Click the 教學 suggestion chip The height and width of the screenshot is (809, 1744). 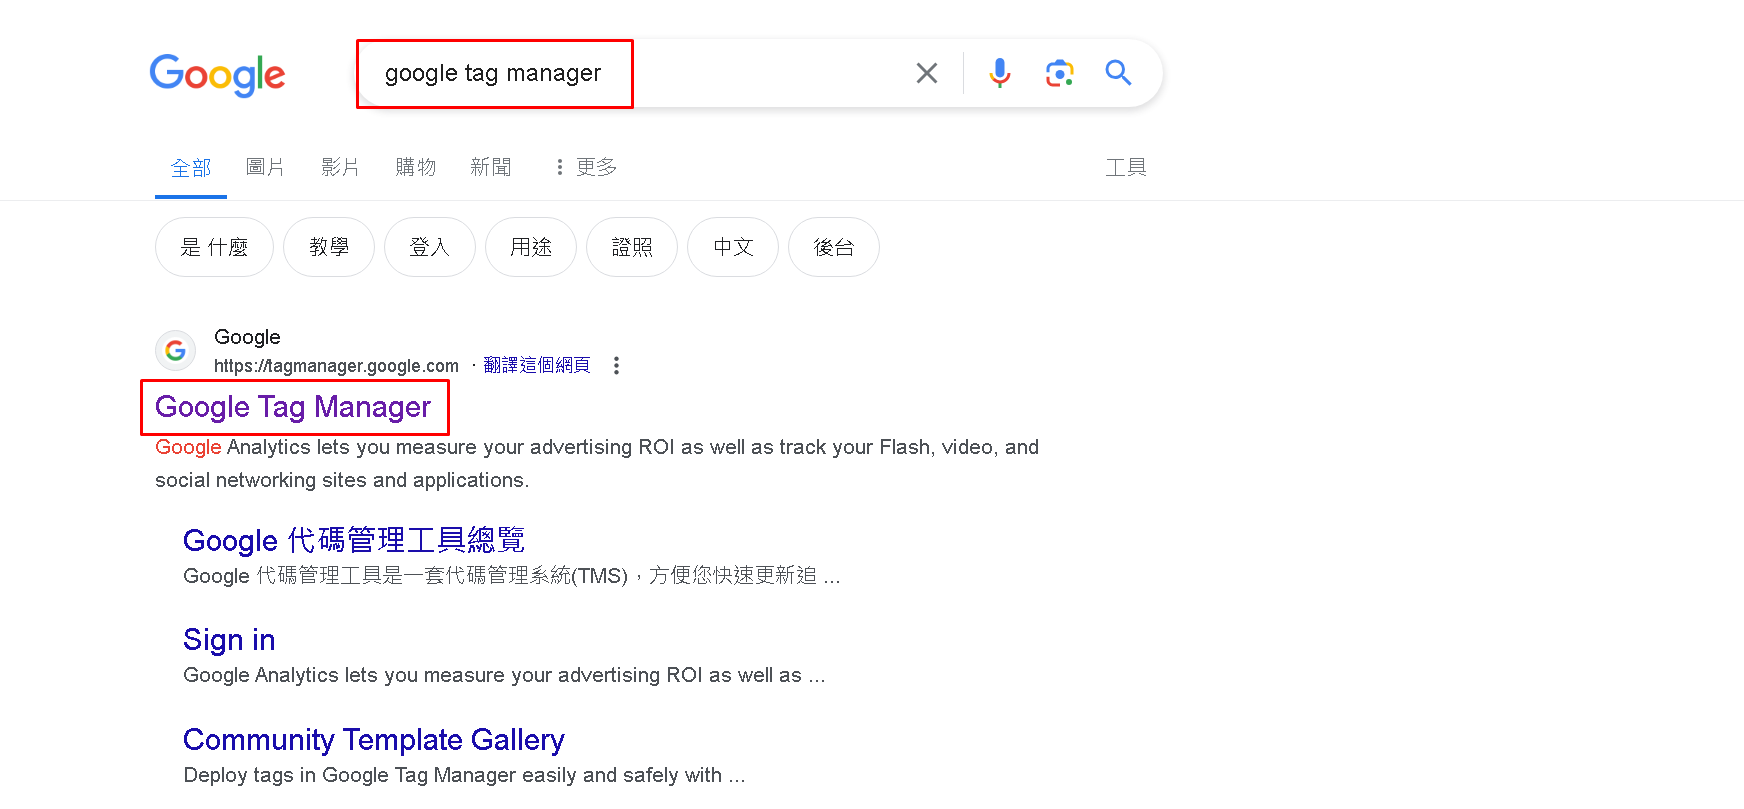(329, 247)
